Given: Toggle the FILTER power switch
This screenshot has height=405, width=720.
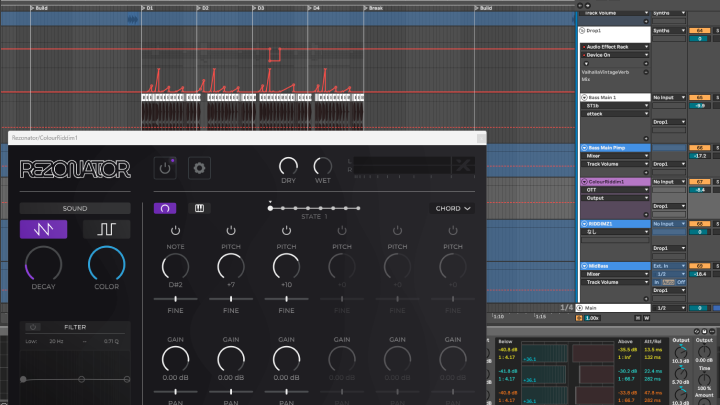Looking at the screenshot, I should [33, 327].
